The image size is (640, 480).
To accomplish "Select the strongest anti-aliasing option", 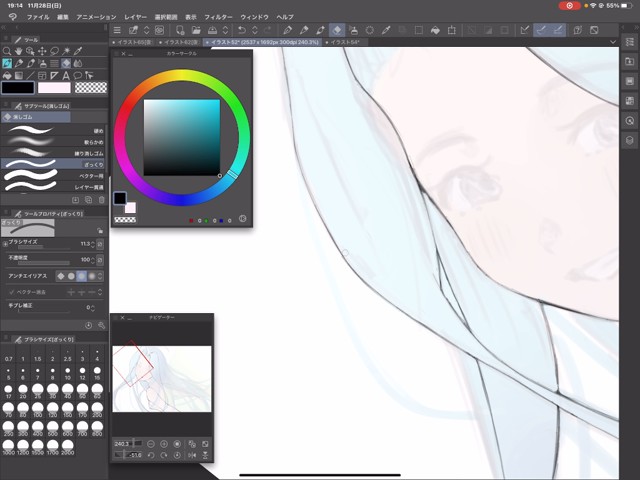I will point(92,275).
